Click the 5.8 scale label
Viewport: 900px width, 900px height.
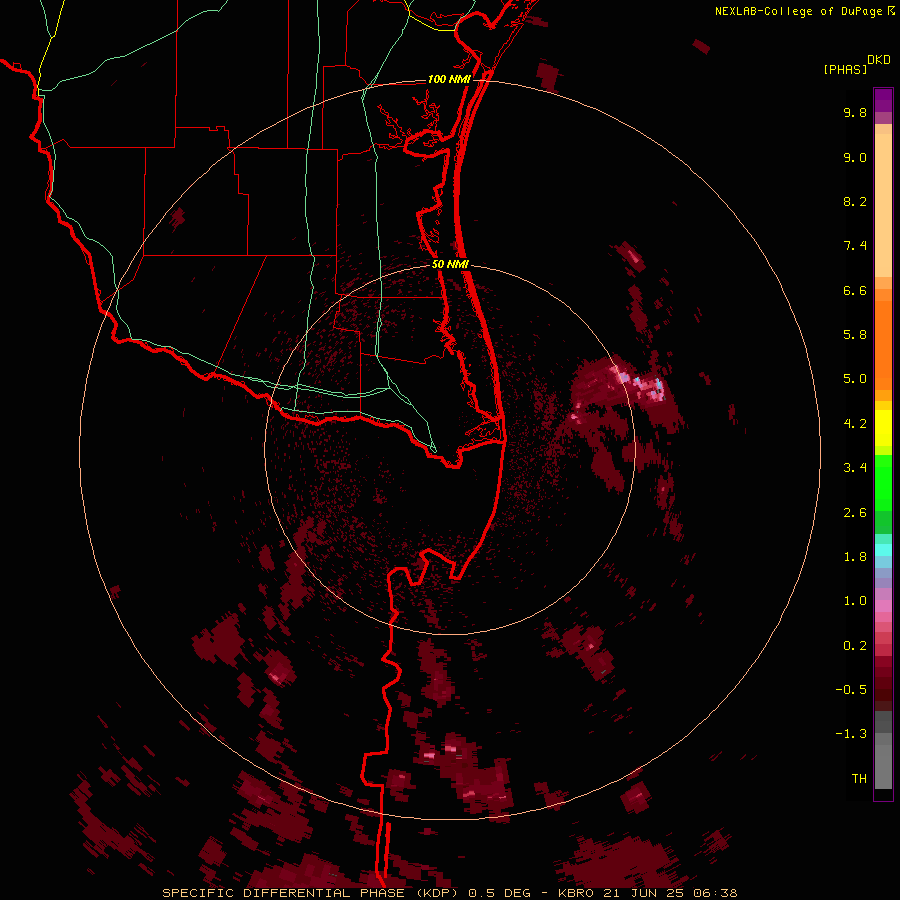click(x=855, y=335)
